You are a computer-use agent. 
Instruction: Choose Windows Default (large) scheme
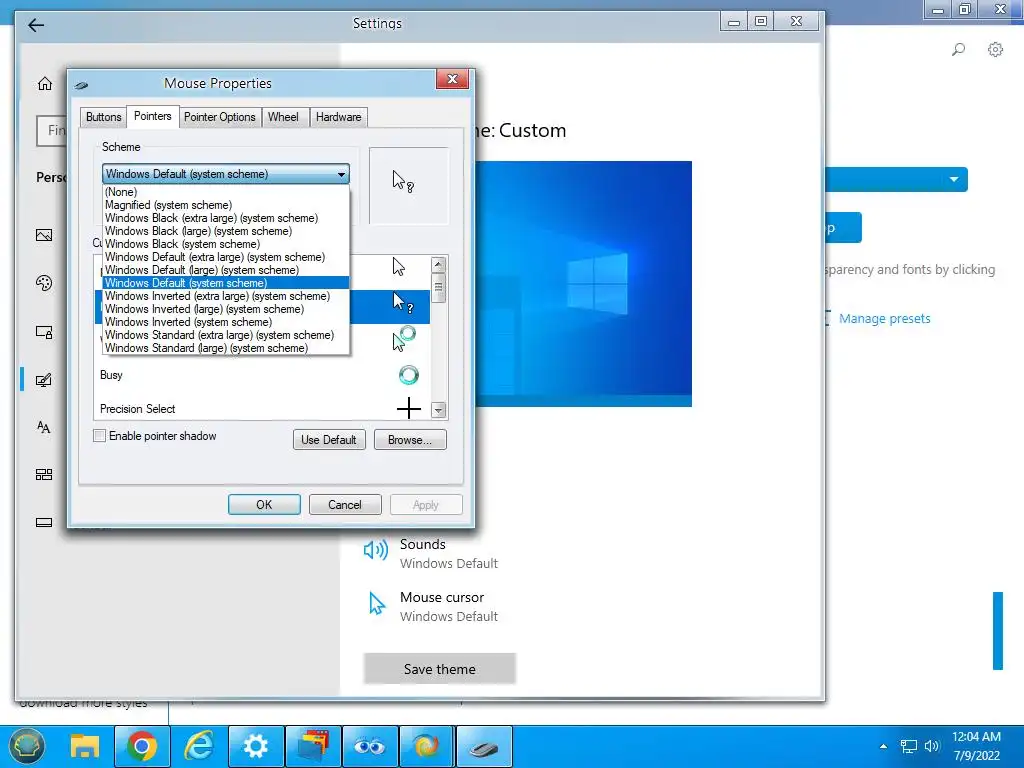226,270
